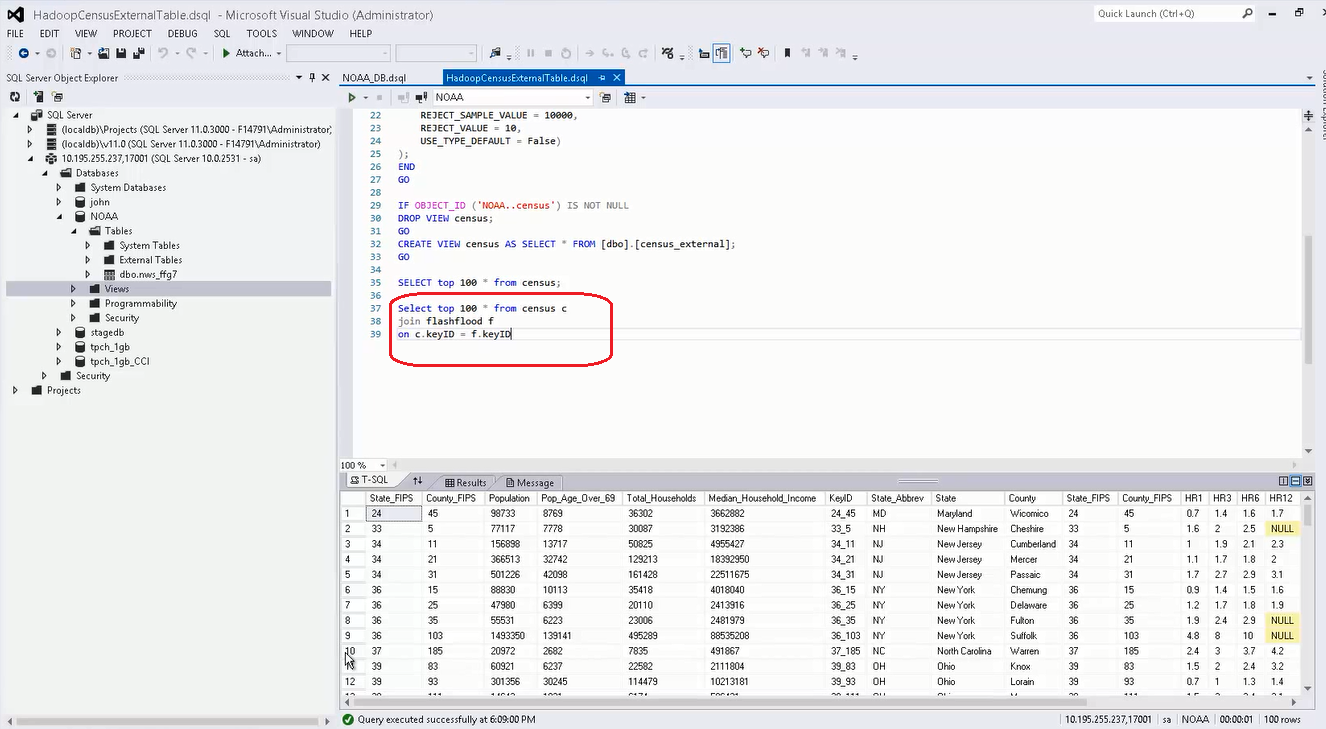Expand the Programmability folder node

[73, 303]
